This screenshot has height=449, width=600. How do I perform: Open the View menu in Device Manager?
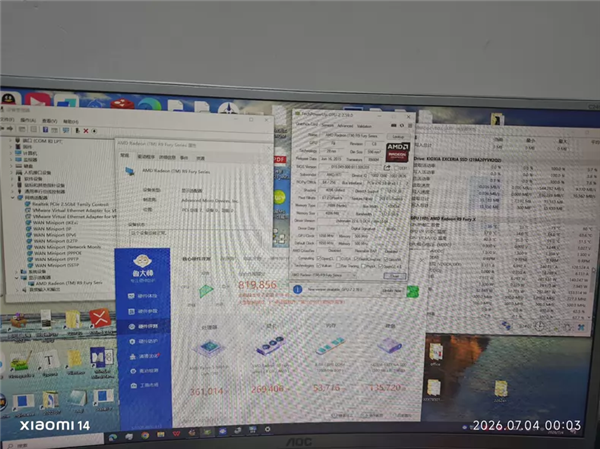[x=49, y=121]
